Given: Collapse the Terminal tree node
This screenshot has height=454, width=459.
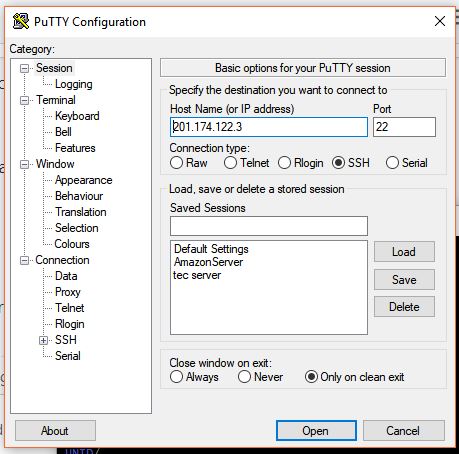Looking at the screenshot, I should tap(24, 100).
